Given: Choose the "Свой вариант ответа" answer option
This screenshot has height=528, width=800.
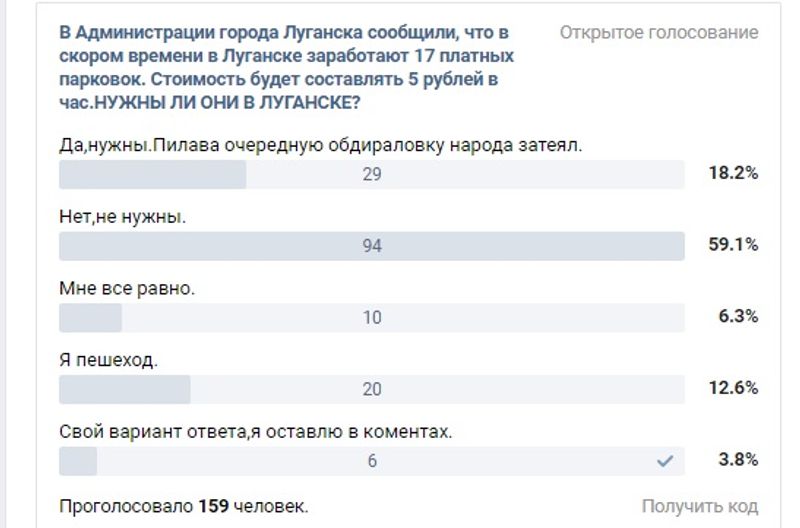Looking at the screenshot, I should click(x=256, y=432).
